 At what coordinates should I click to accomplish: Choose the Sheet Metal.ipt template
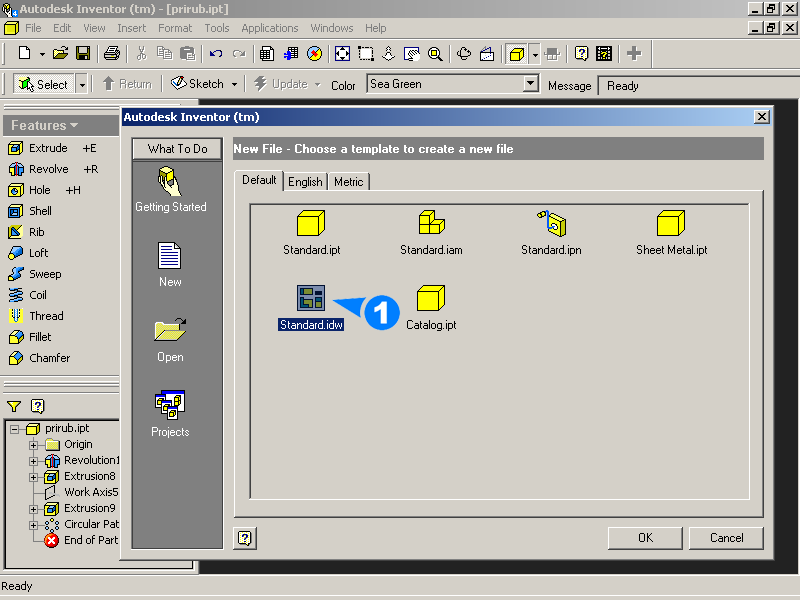[x=671, y=224]
